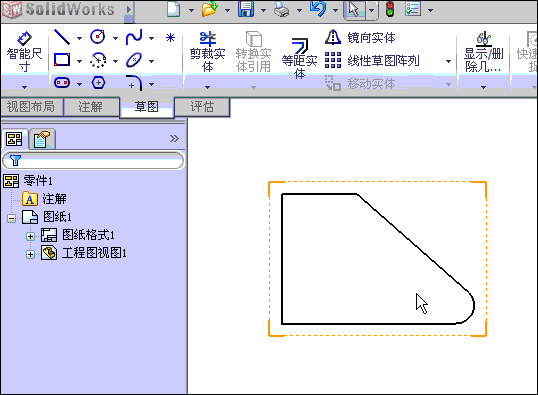Select the Arc sketch tool

pyautogui.click(x=98, y=60)
